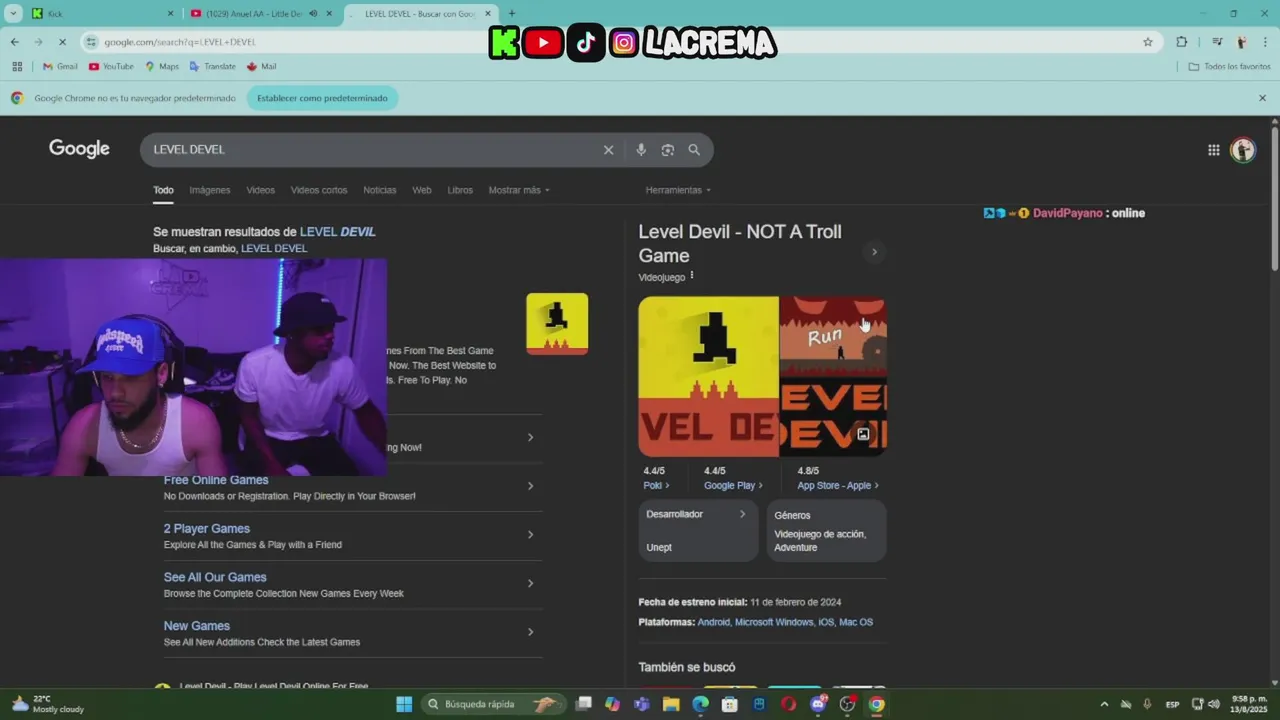Open image gallery icon on Level Devil picture
This screenshot has height=720, width=1280.
[x=863, y=434]
